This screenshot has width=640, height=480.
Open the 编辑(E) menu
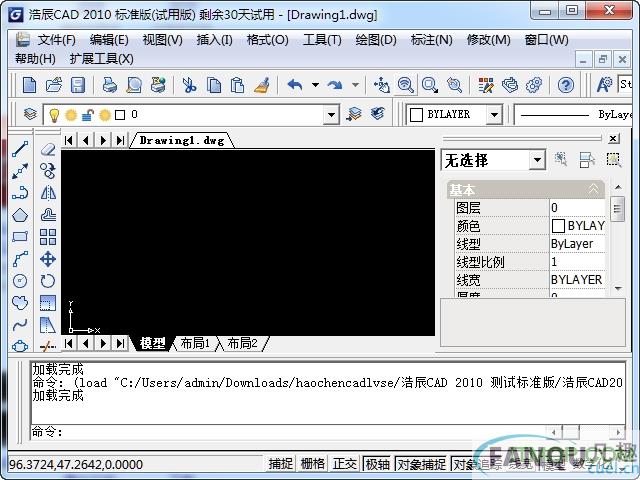click(109, 40)
